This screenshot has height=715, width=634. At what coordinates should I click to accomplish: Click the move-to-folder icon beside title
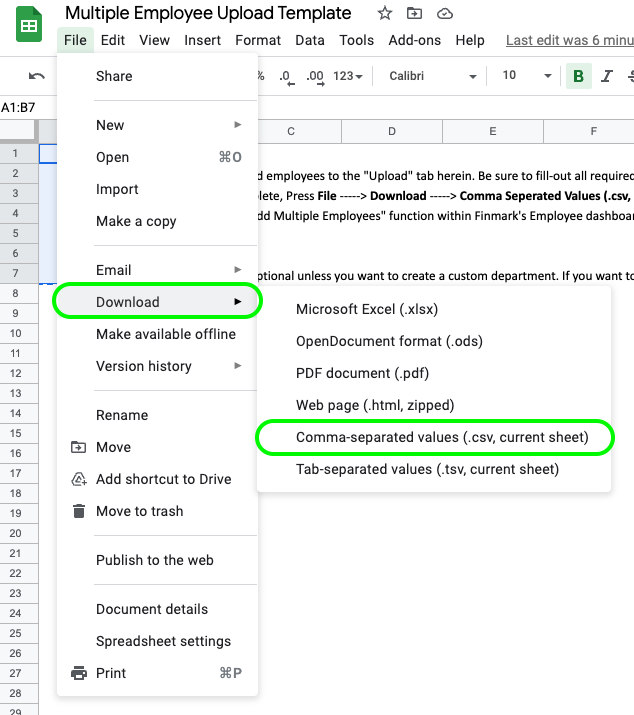point(415,13)
